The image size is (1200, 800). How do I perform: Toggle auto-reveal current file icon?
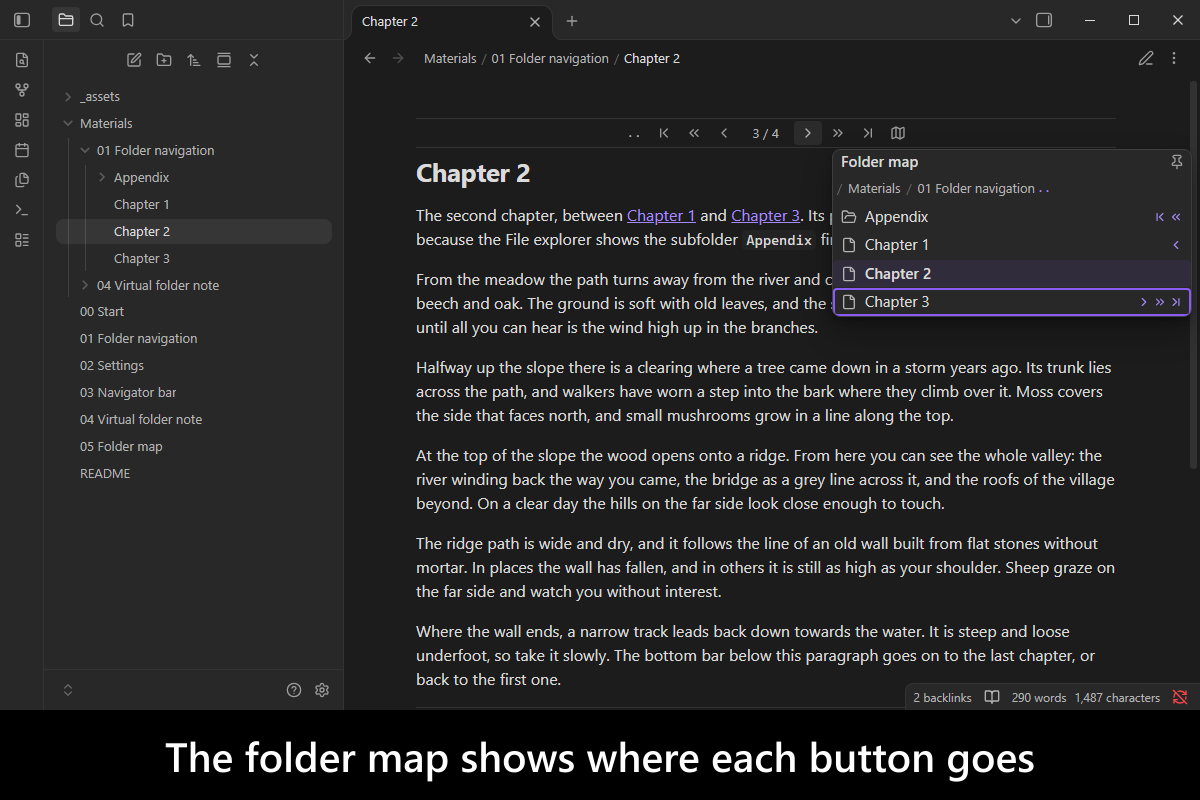pyautogui.click(x=224, y=60)
